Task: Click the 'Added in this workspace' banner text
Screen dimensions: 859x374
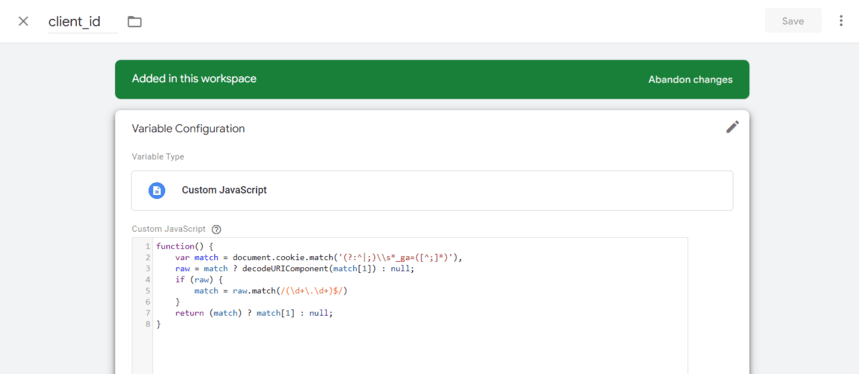Action: [x=194, y=79]
